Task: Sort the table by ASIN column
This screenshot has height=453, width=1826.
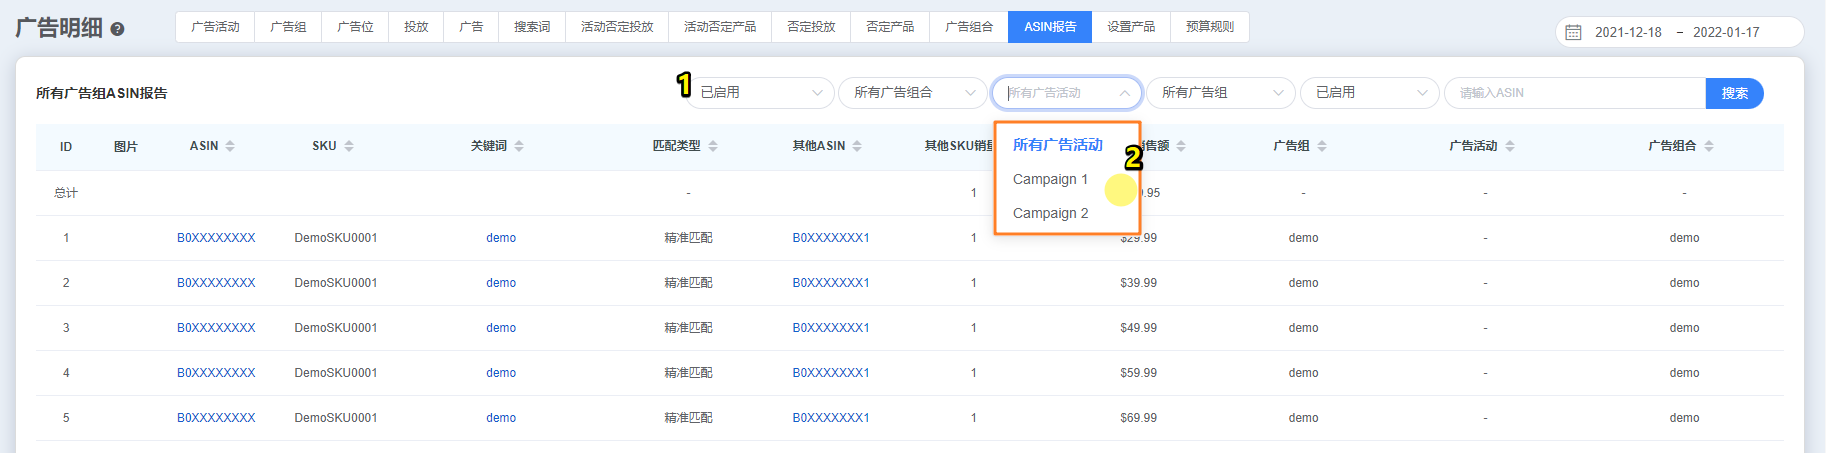Action: click(x=230, y=146)
